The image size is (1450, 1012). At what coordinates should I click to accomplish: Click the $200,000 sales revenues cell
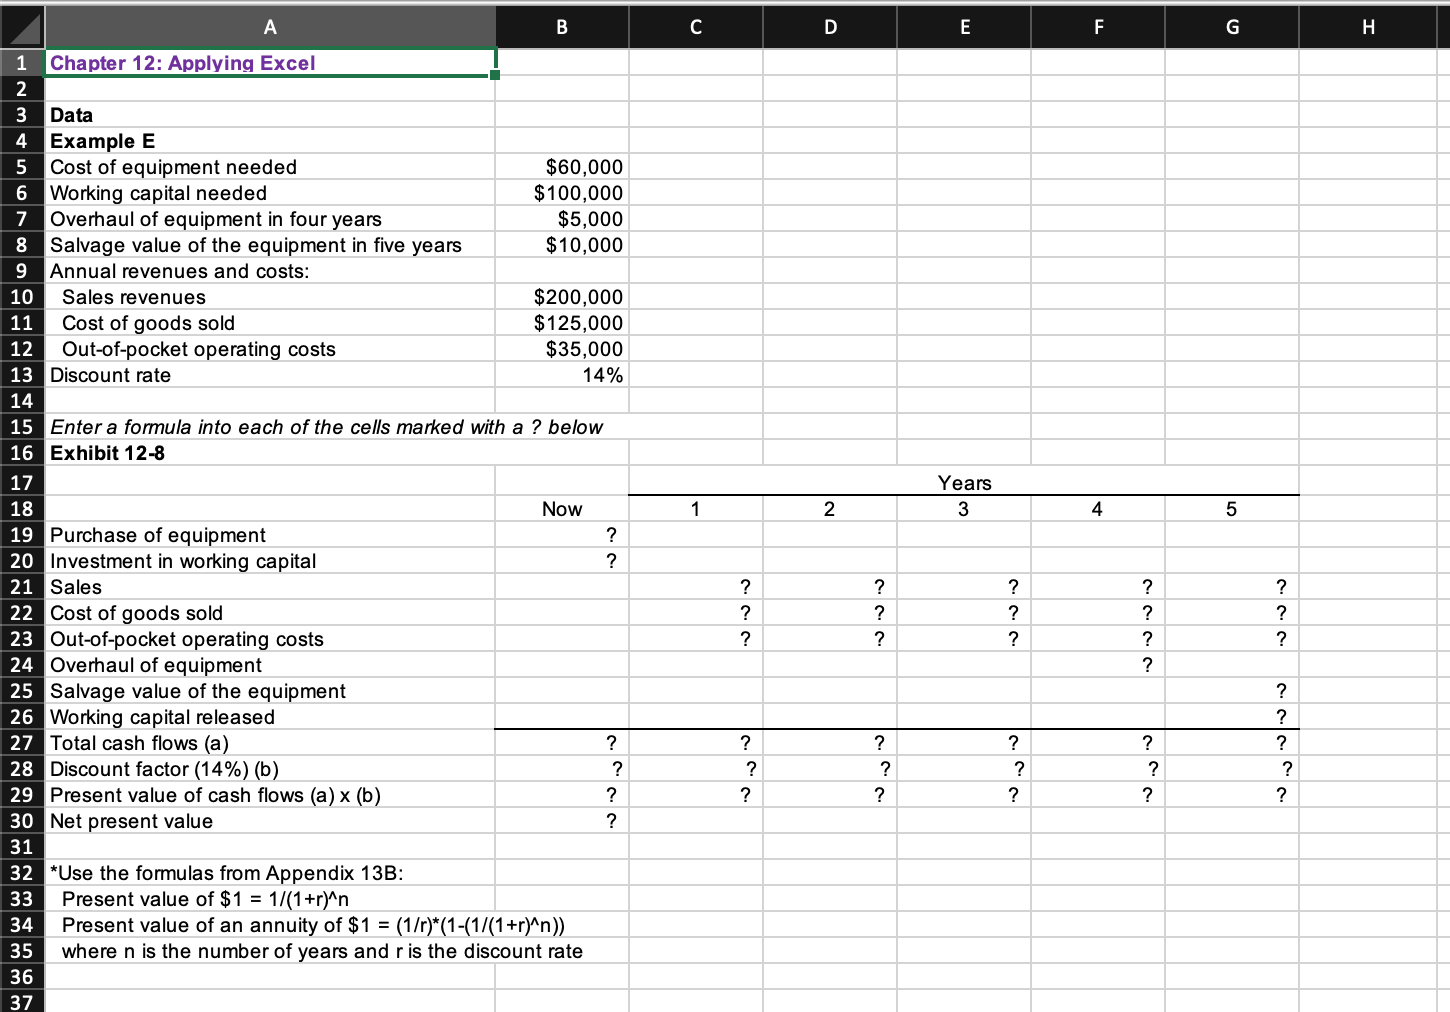[x=561, y=296]
